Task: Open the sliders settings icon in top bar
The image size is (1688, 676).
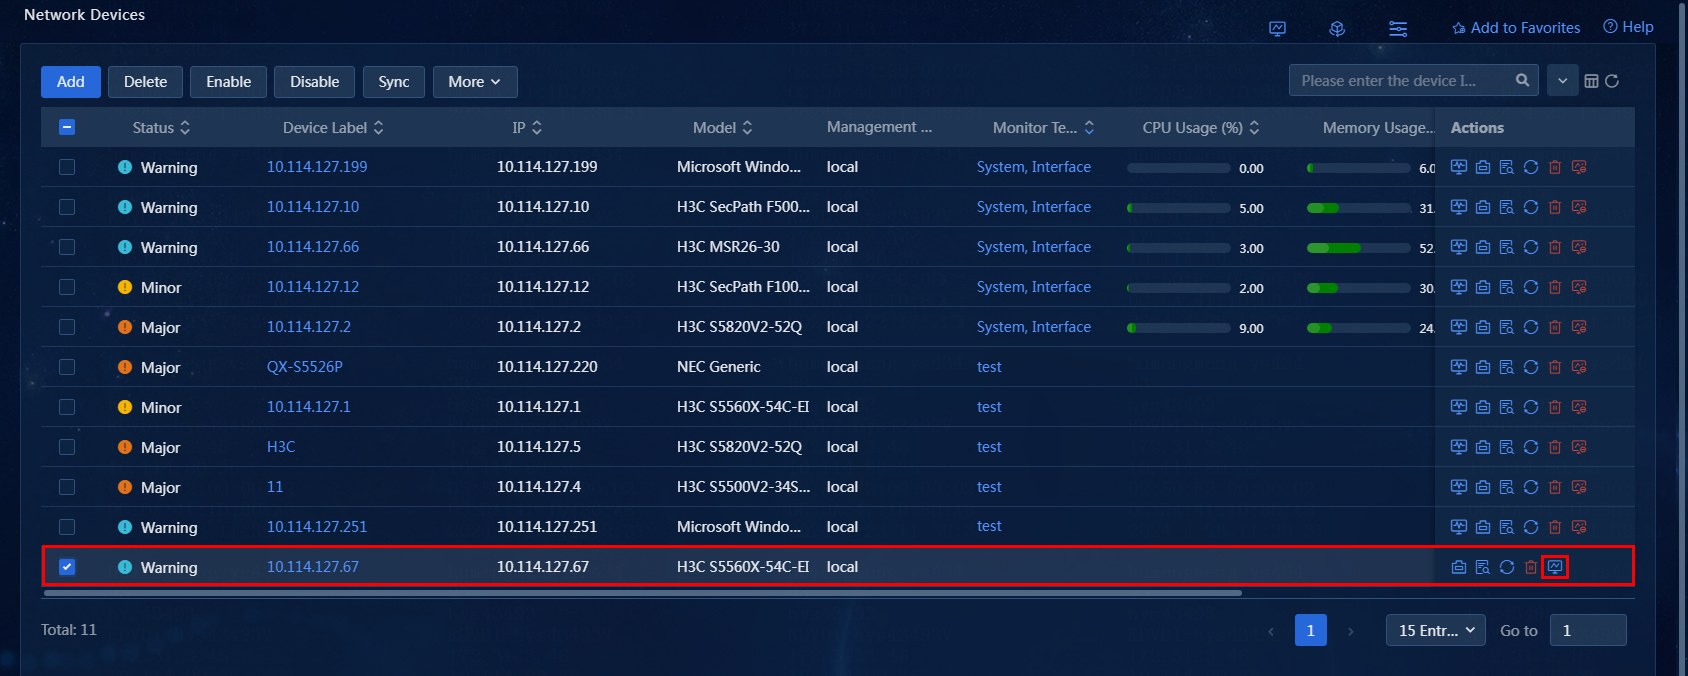Action: click(1398, 29)
